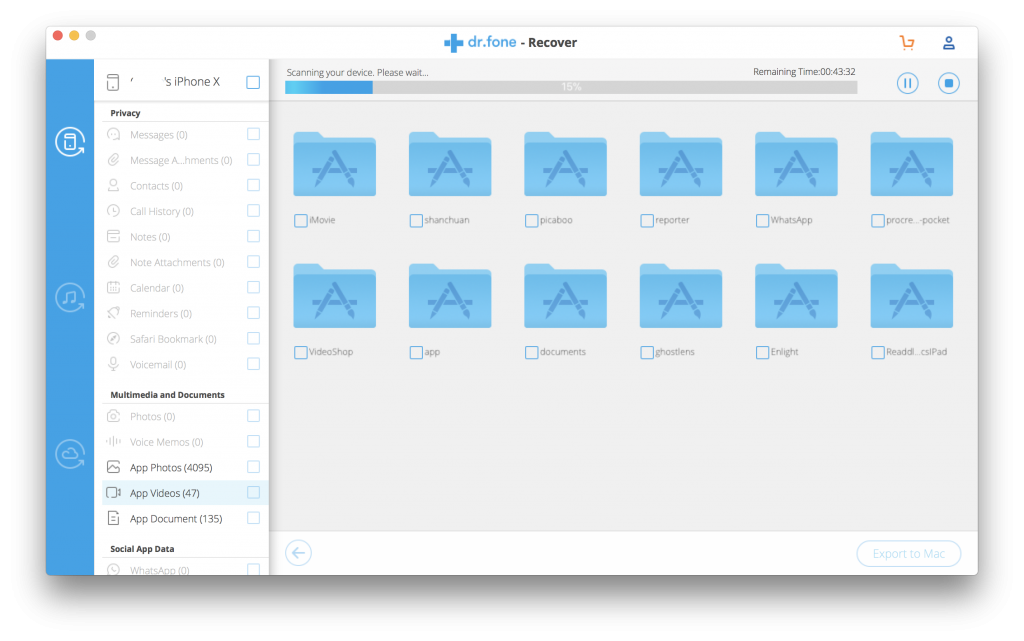Image resolution: width=1024 pixels, height=641 pixels.
Task: Stop the device scan
Action: tap(949, 84)
